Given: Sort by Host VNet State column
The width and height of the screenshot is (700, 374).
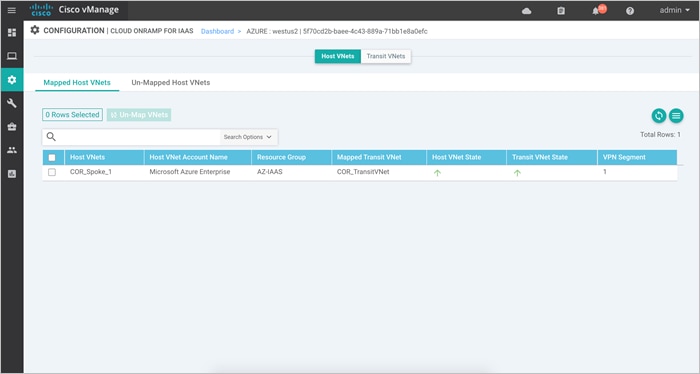Looking at the screenshot, I should [467, 158].
